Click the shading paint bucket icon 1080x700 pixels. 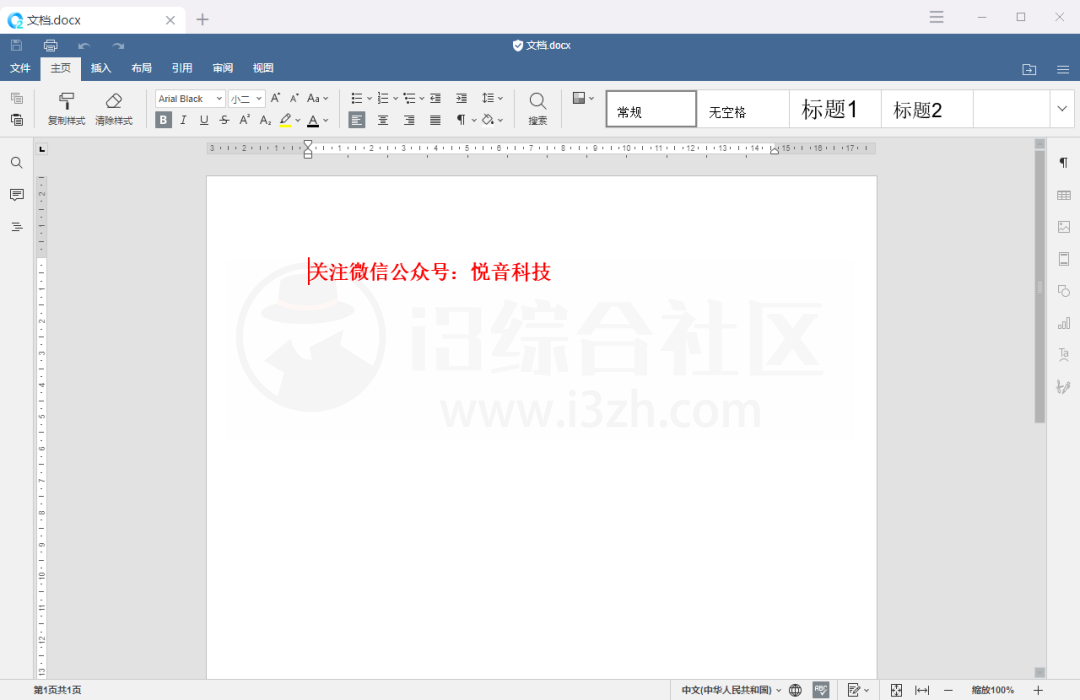pyautogui.click(x=488, y=120)
